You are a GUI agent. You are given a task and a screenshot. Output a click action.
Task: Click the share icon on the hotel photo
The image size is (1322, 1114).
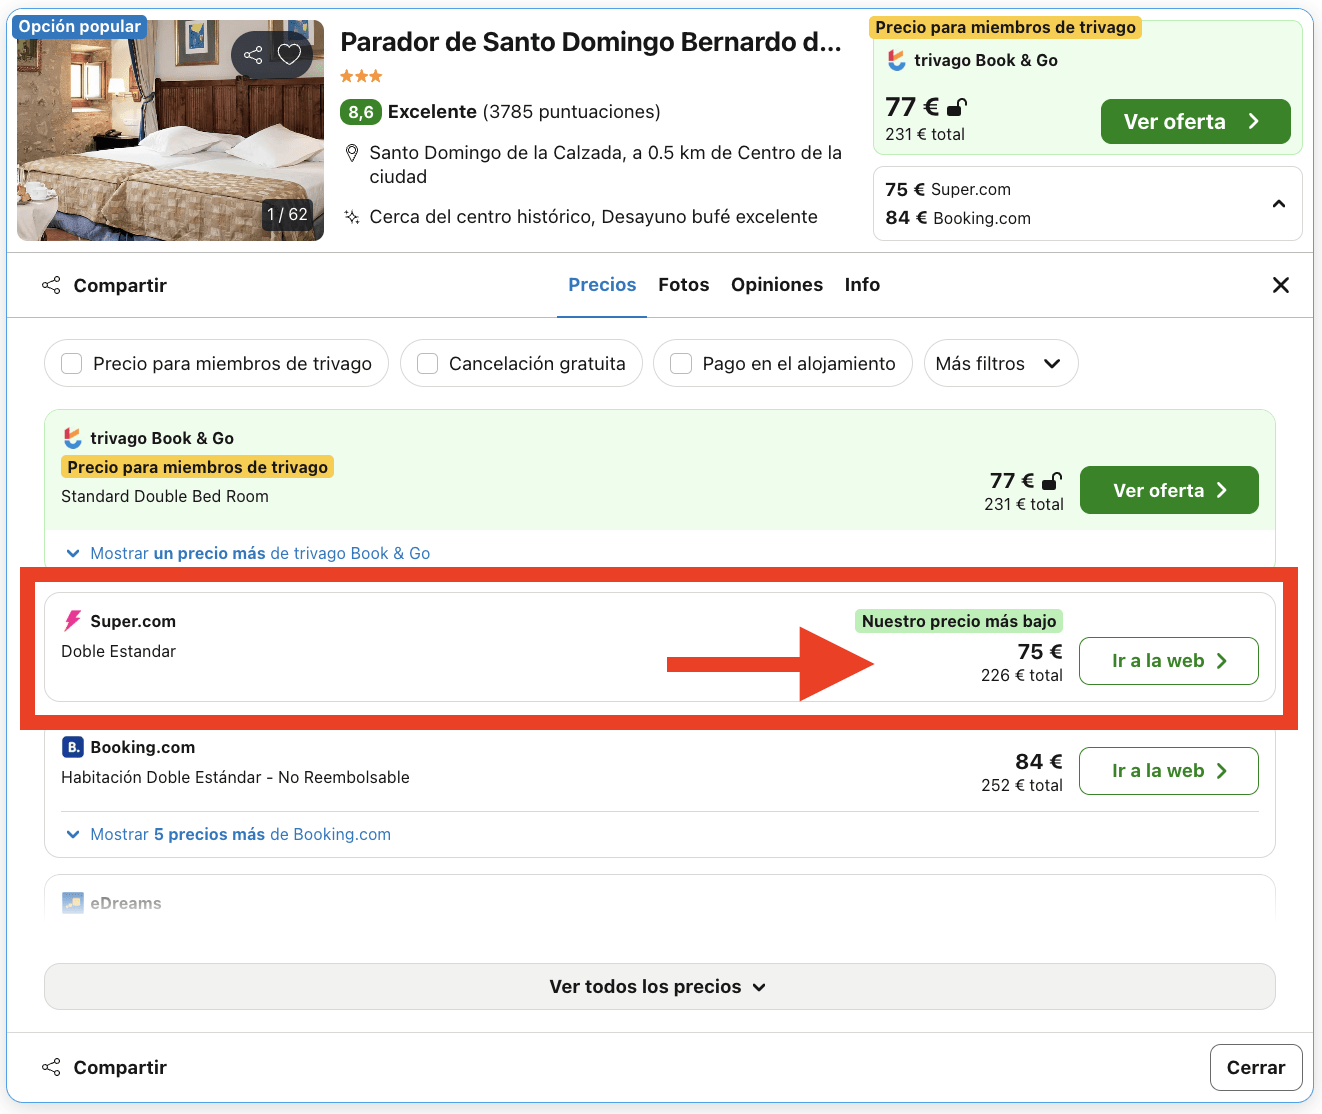252,55
